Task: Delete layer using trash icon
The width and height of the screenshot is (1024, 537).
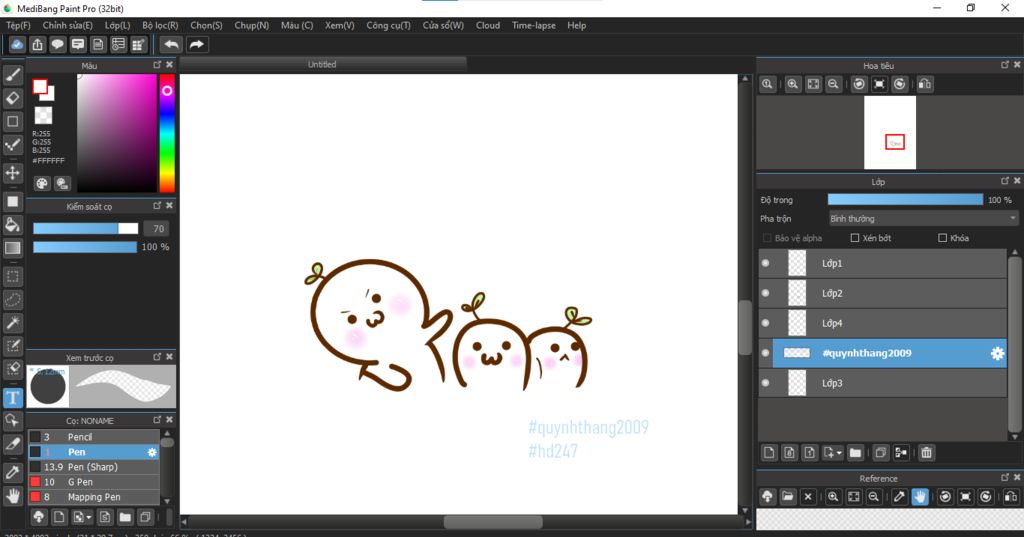Action: pos(926,453)
